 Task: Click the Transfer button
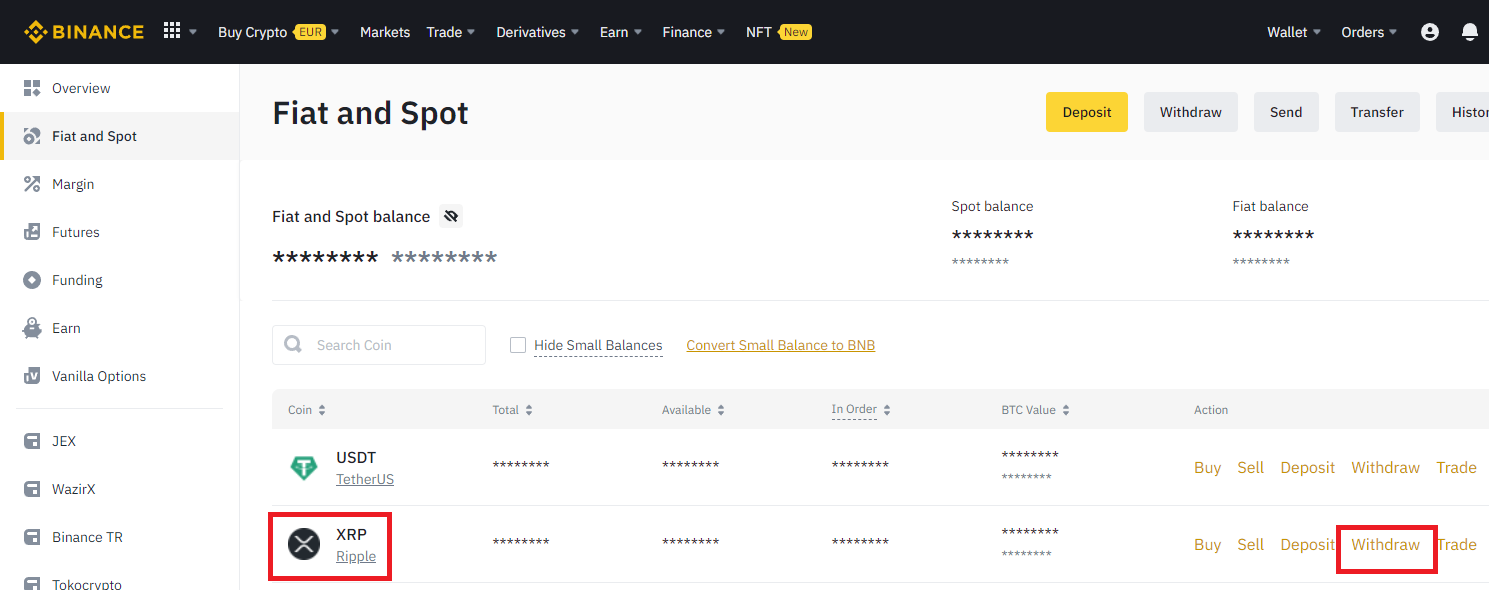pyautogui.click(x=1377, y=112)
